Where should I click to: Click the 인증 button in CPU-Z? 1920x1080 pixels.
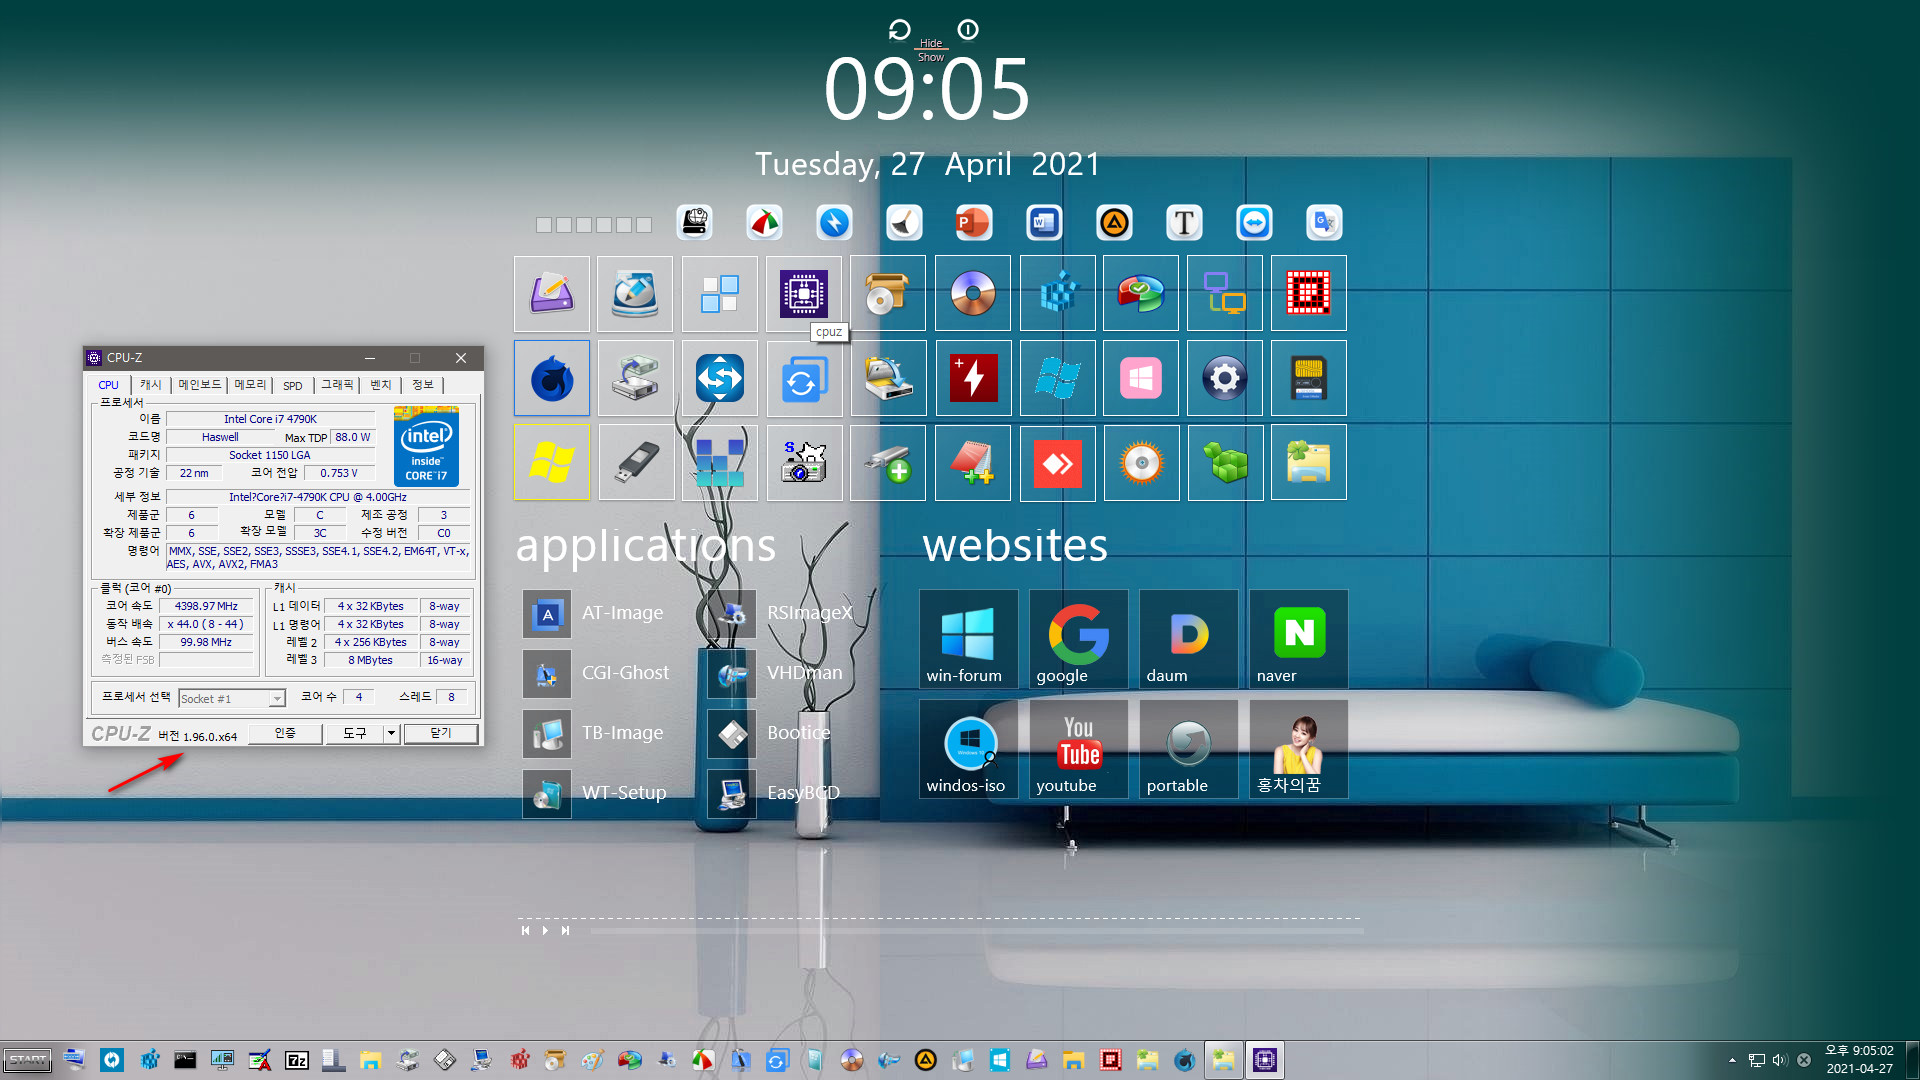pyautogui.click(x=285, y=734)
